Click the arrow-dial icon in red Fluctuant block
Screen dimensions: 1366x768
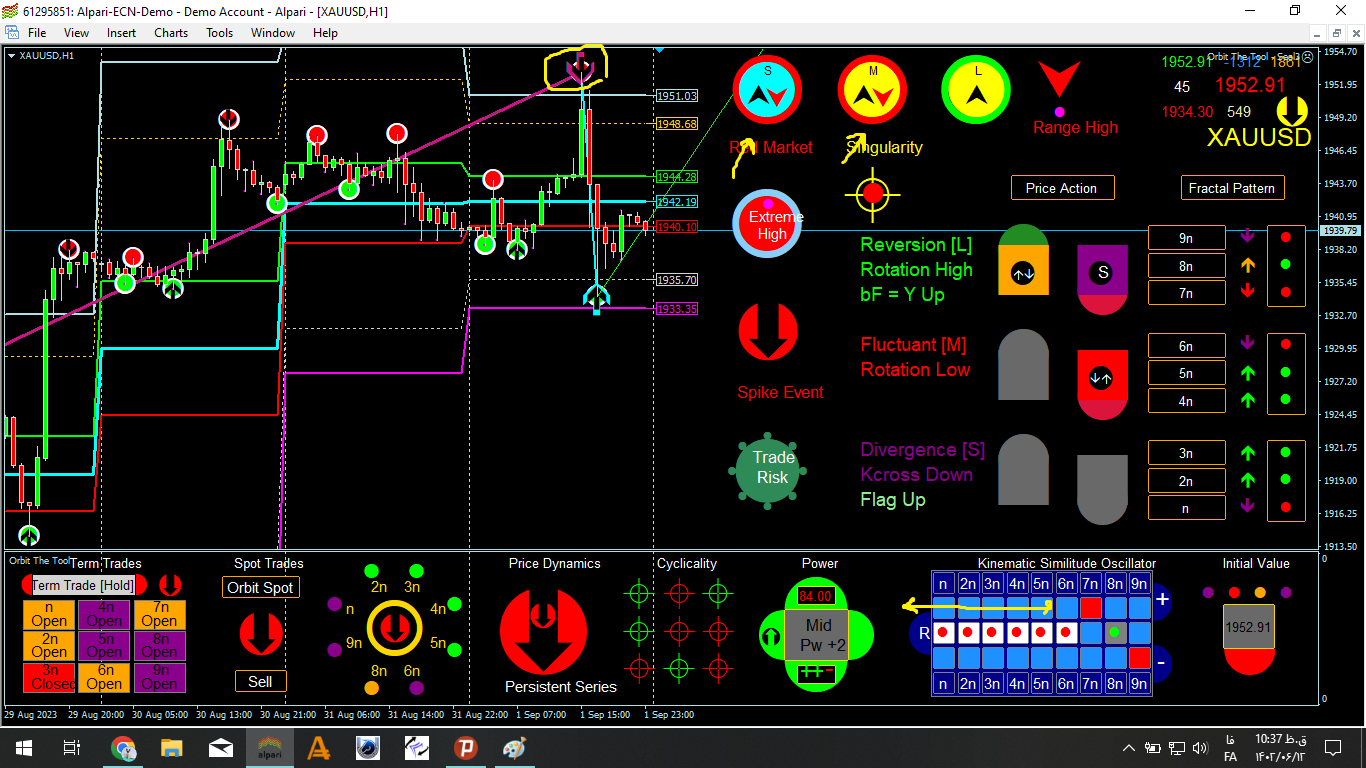tap(1101, 378)
